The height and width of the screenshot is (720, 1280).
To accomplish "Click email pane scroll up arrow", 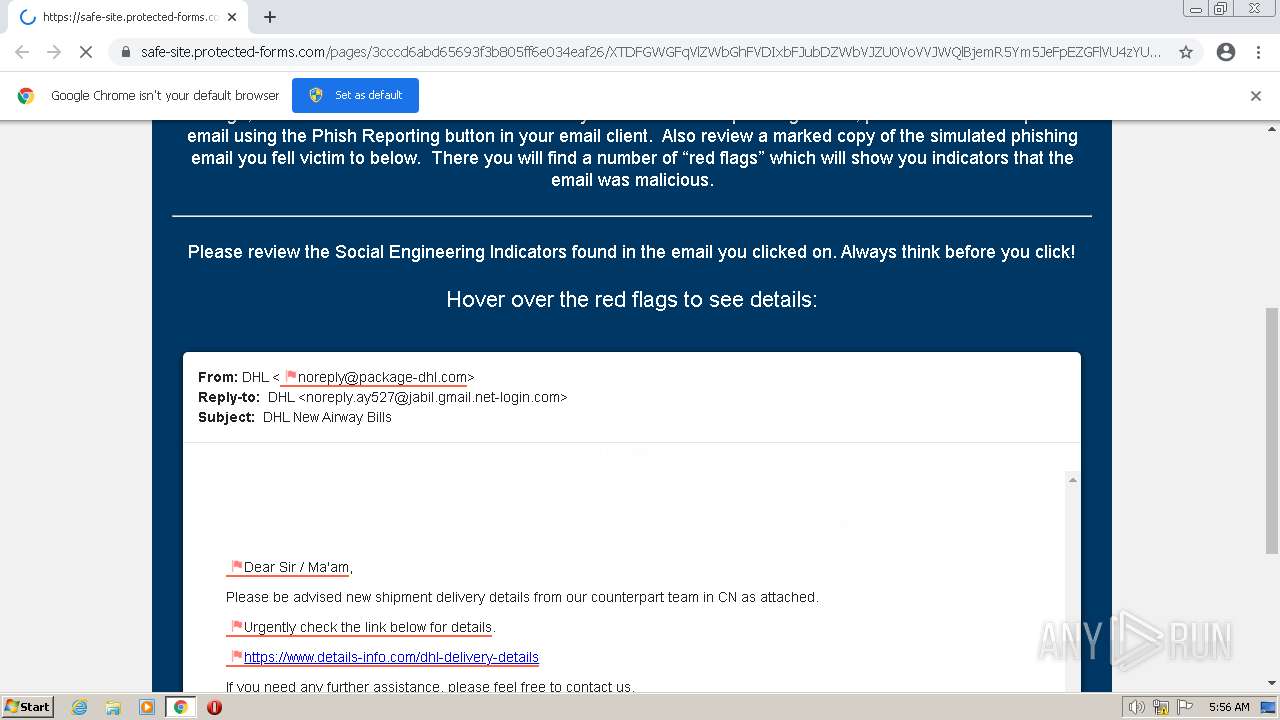I will (1072, 480).
